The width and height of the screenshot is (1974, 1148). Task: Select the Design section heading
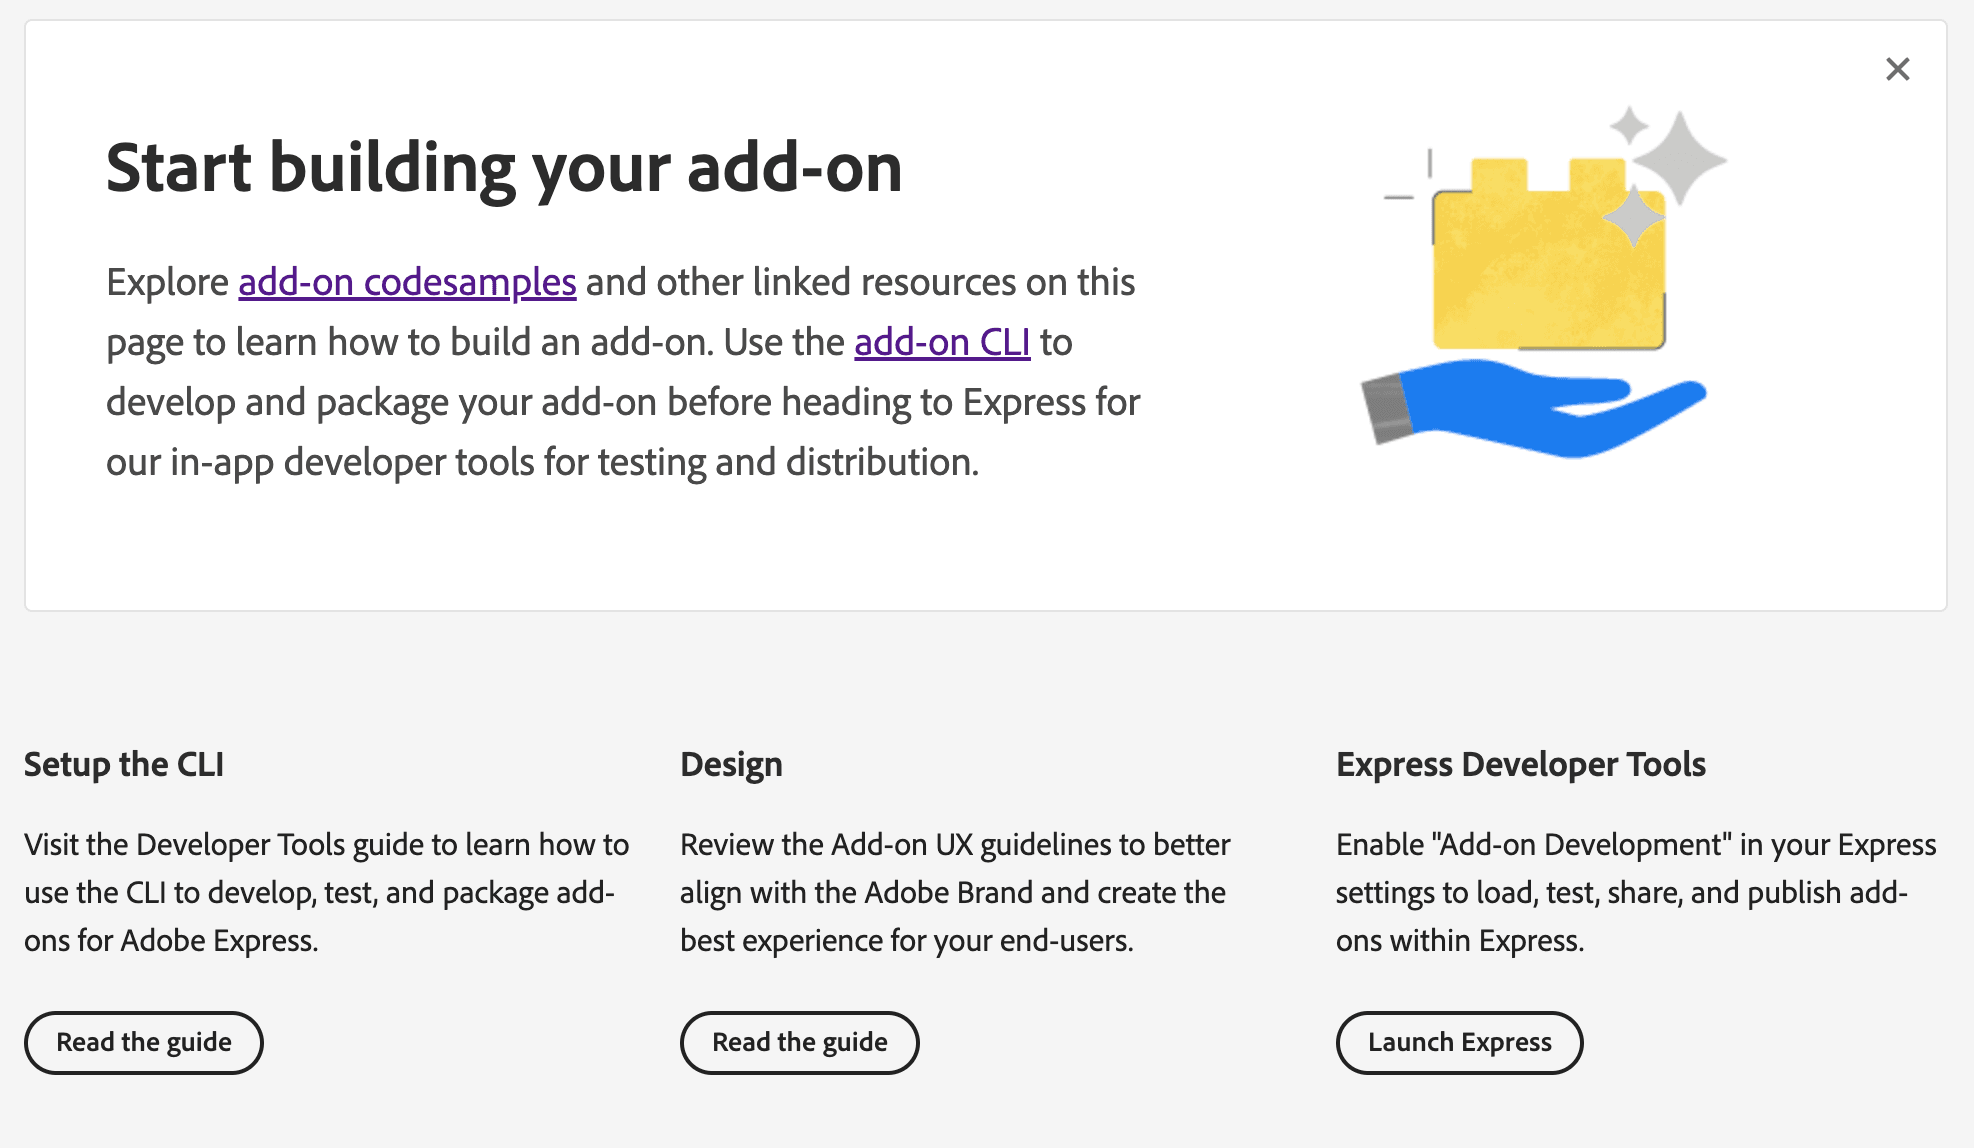click(x=731, y=764)
